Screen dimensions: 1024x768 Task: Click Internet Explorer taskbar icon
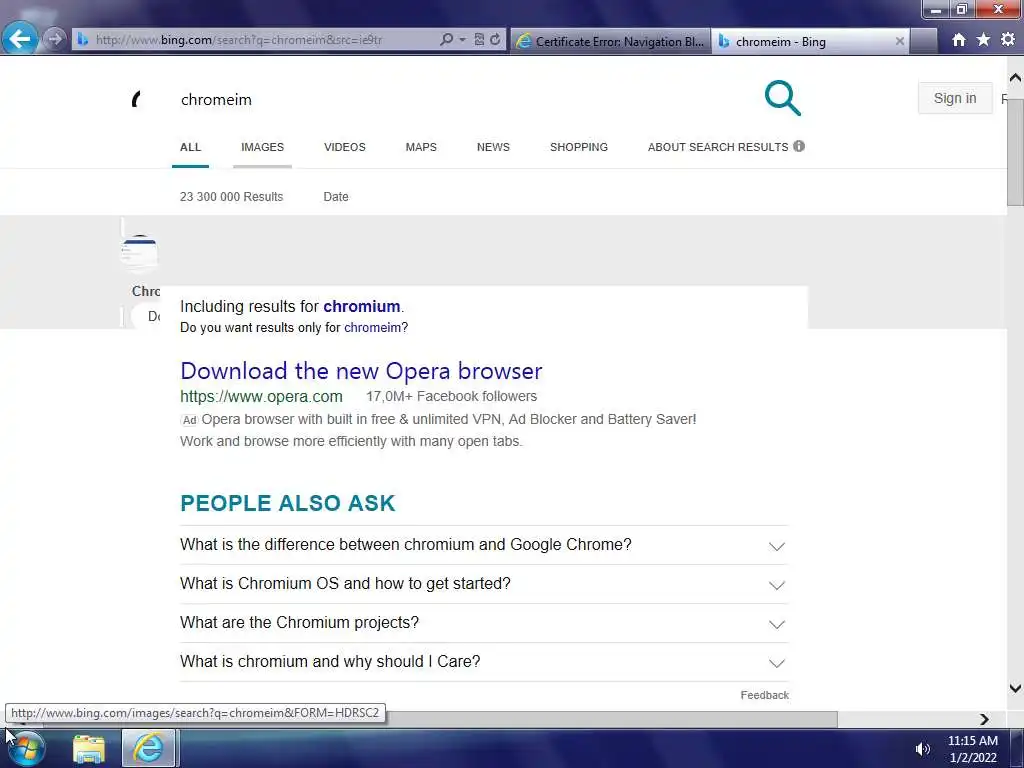(148, 748)
